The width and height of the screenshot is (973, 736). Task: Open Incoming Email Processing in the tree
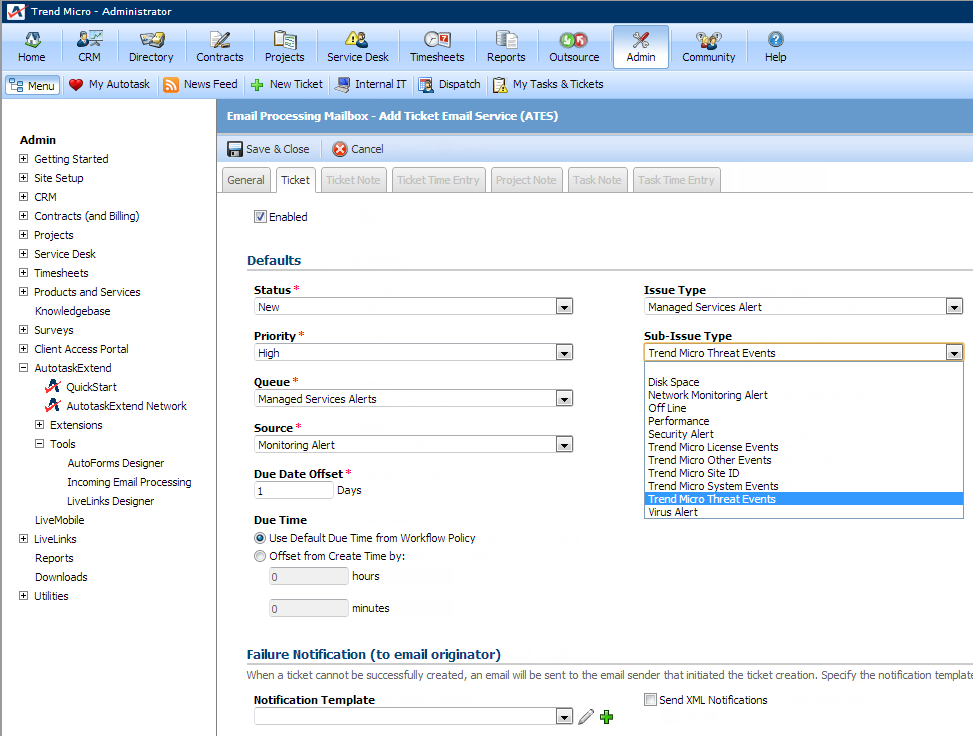pyautogui.click(x=129, y=482)
